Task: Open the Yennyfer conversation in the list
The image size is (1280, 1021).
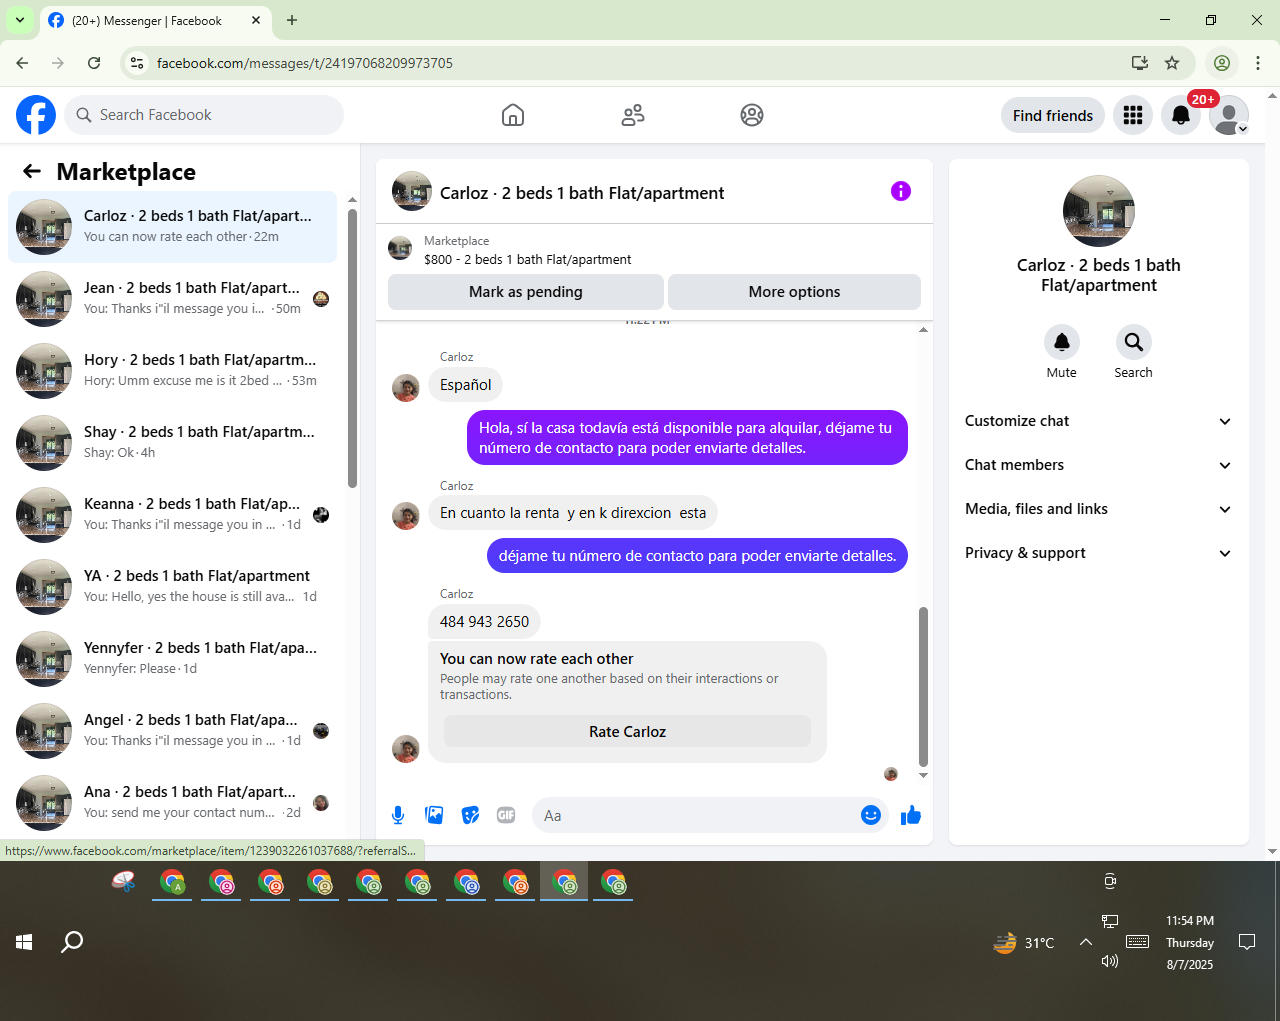Action: (172, 659)
